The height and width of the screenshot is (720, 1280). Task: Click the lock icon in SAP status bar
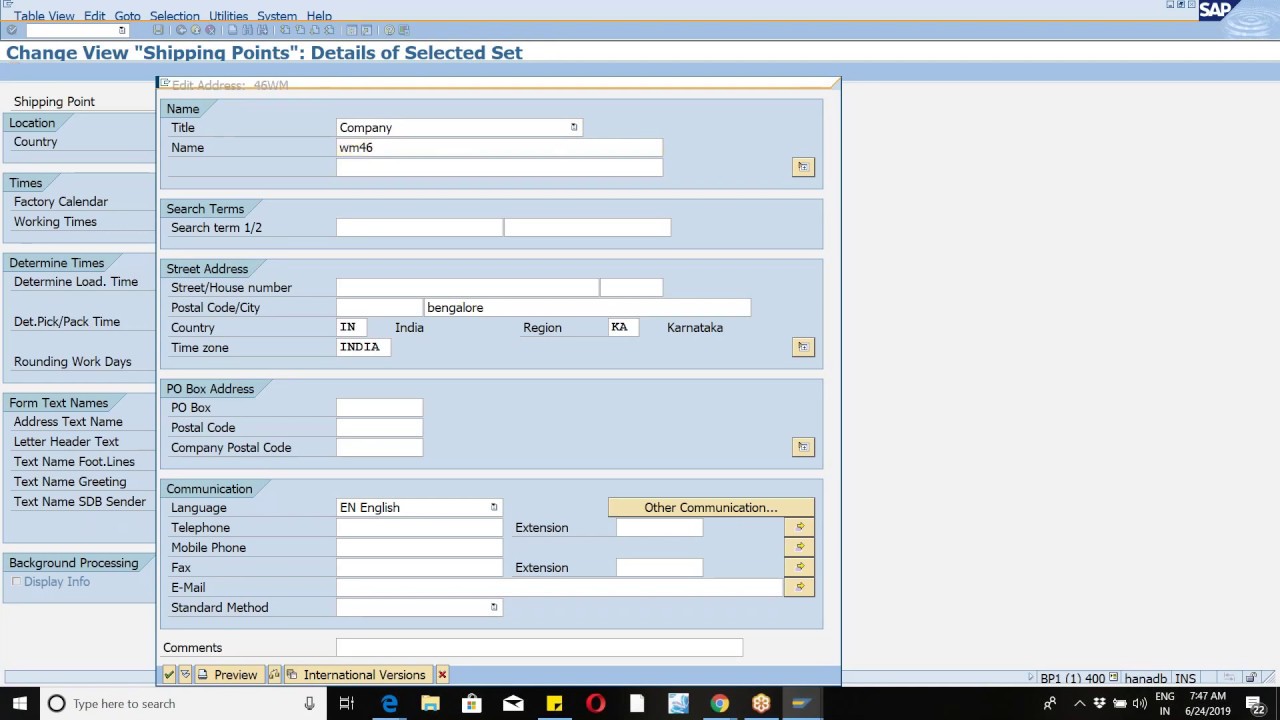click(1251, 678)
